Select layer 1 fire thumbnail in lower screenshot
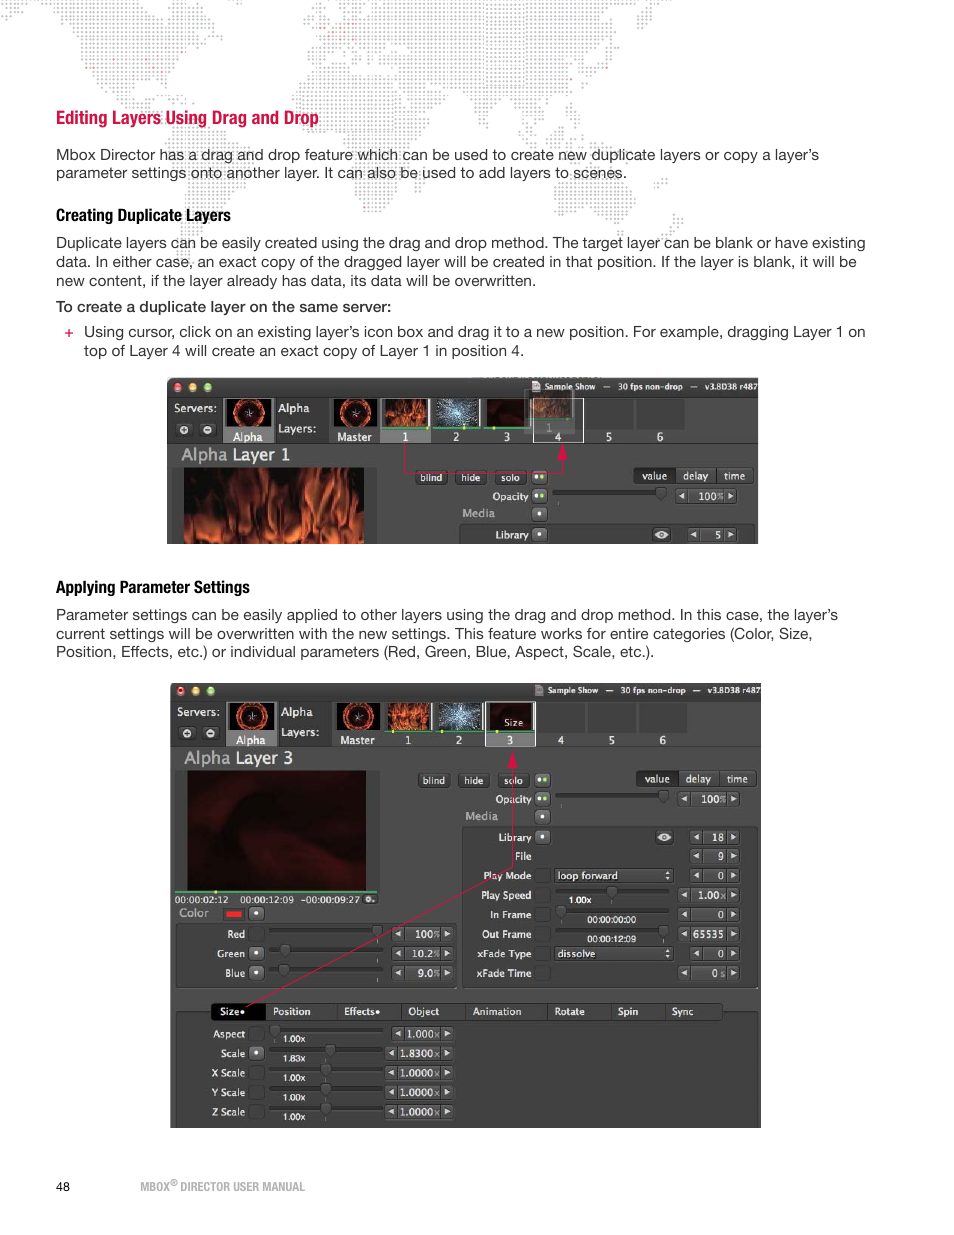 coord(408,716)
